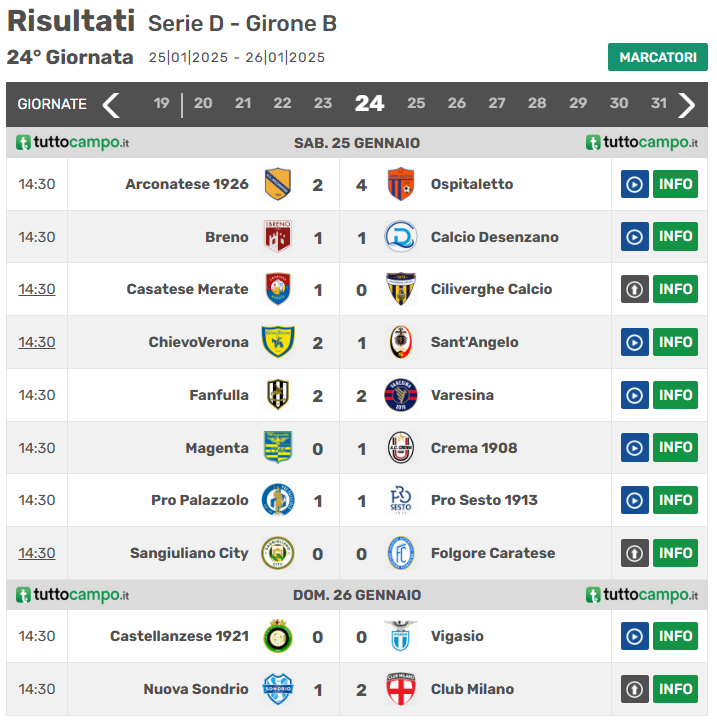This screenshot has height=722, width=717.
Task: Open INFO for Fanfulla vs Varesina
Action: click(675, 395)
